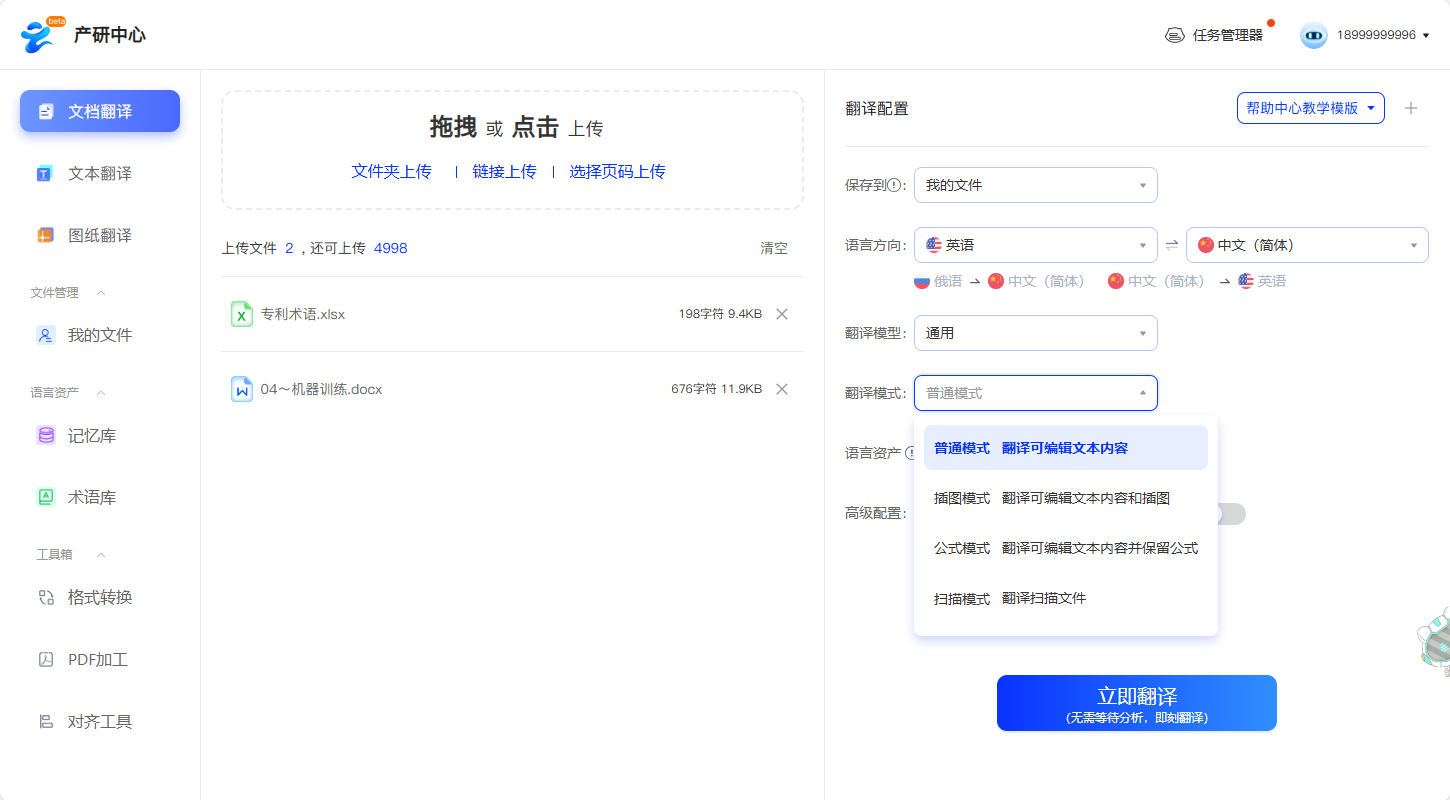Add a new template with the plus icon
This screenshot has width=1450, height=800.
[1411, 108]
